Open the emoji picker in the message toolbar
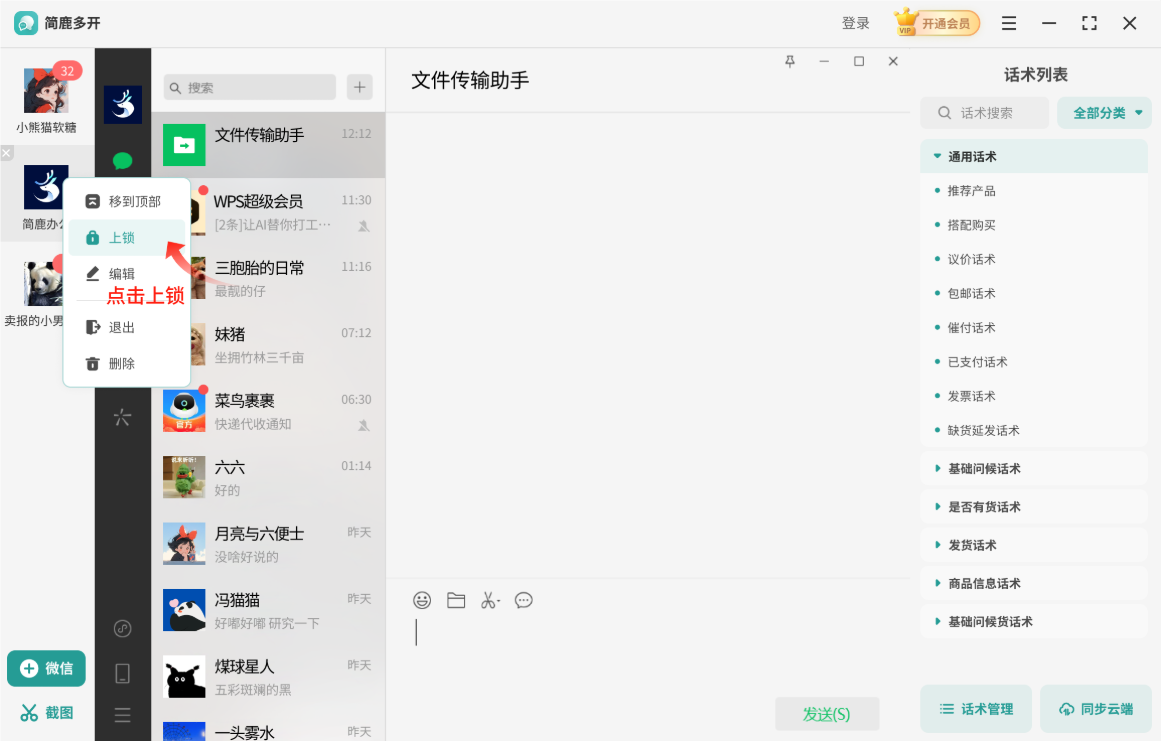 click(421, 600)
